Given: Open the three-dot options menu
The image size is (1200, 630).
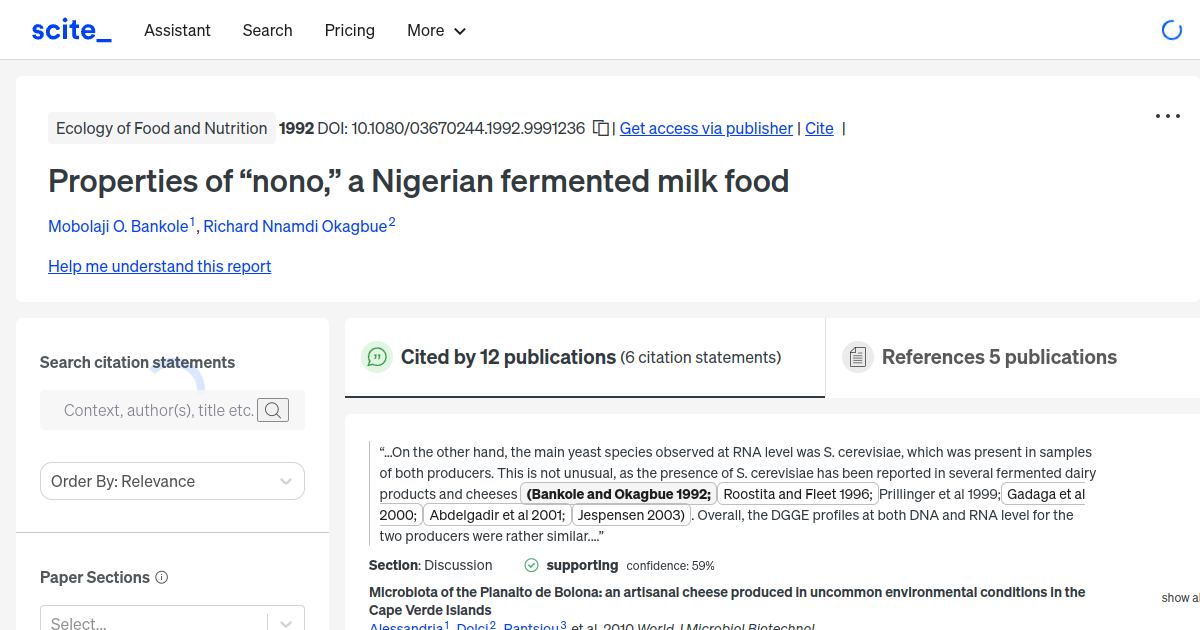Looking at the screenshot, I should (x=1167, y=116).
